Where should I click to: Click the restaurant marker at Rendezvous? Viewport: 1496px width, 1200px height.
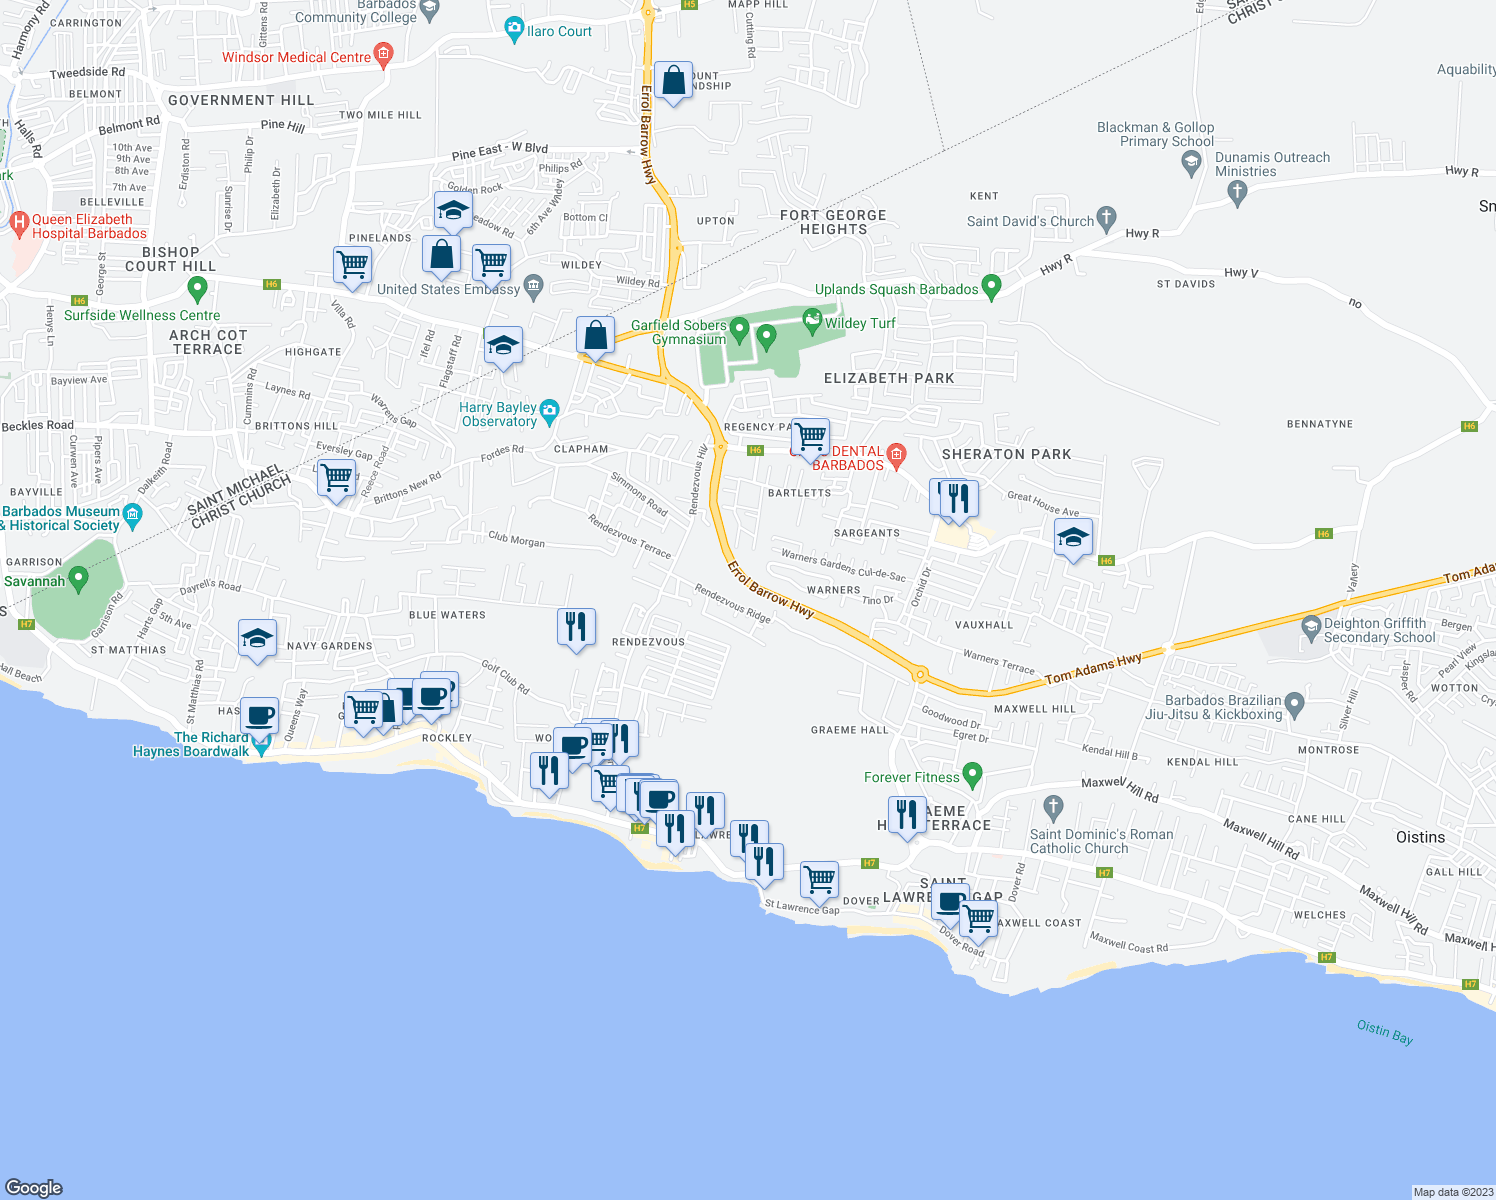pyautogui.click(x=577, y=627)
